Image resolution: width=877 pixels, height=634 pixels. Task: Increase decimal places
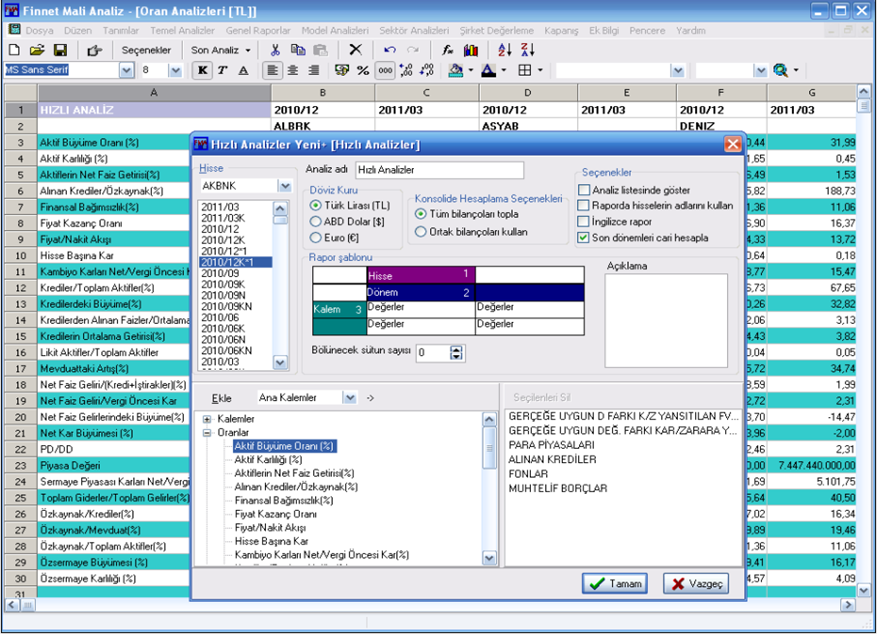point(406,70)
